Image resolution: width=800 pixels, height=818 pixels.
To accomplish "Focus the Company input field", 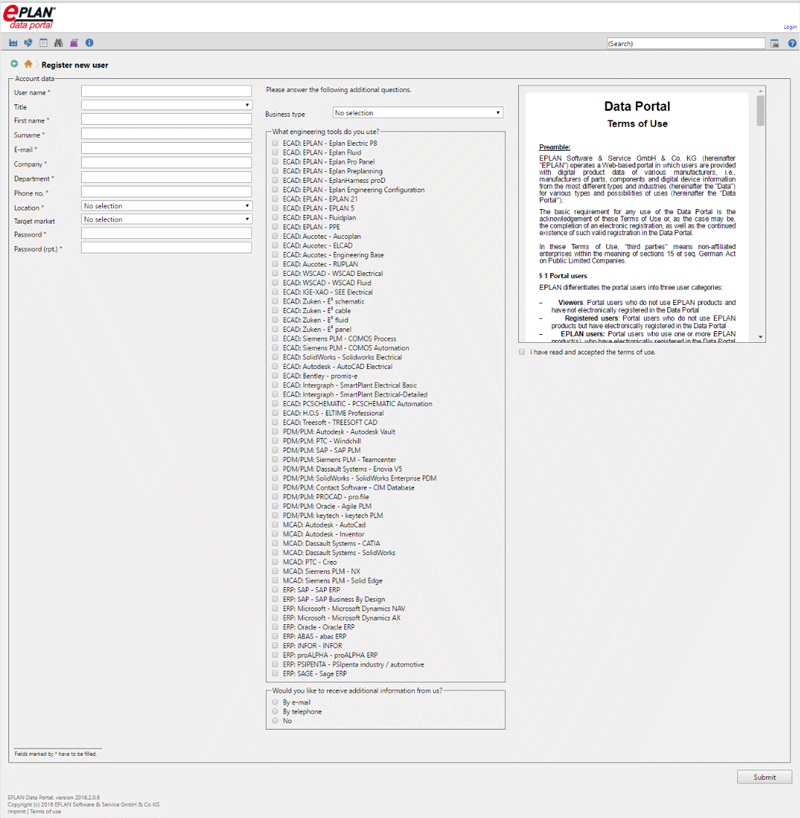I will pos(166,163).
